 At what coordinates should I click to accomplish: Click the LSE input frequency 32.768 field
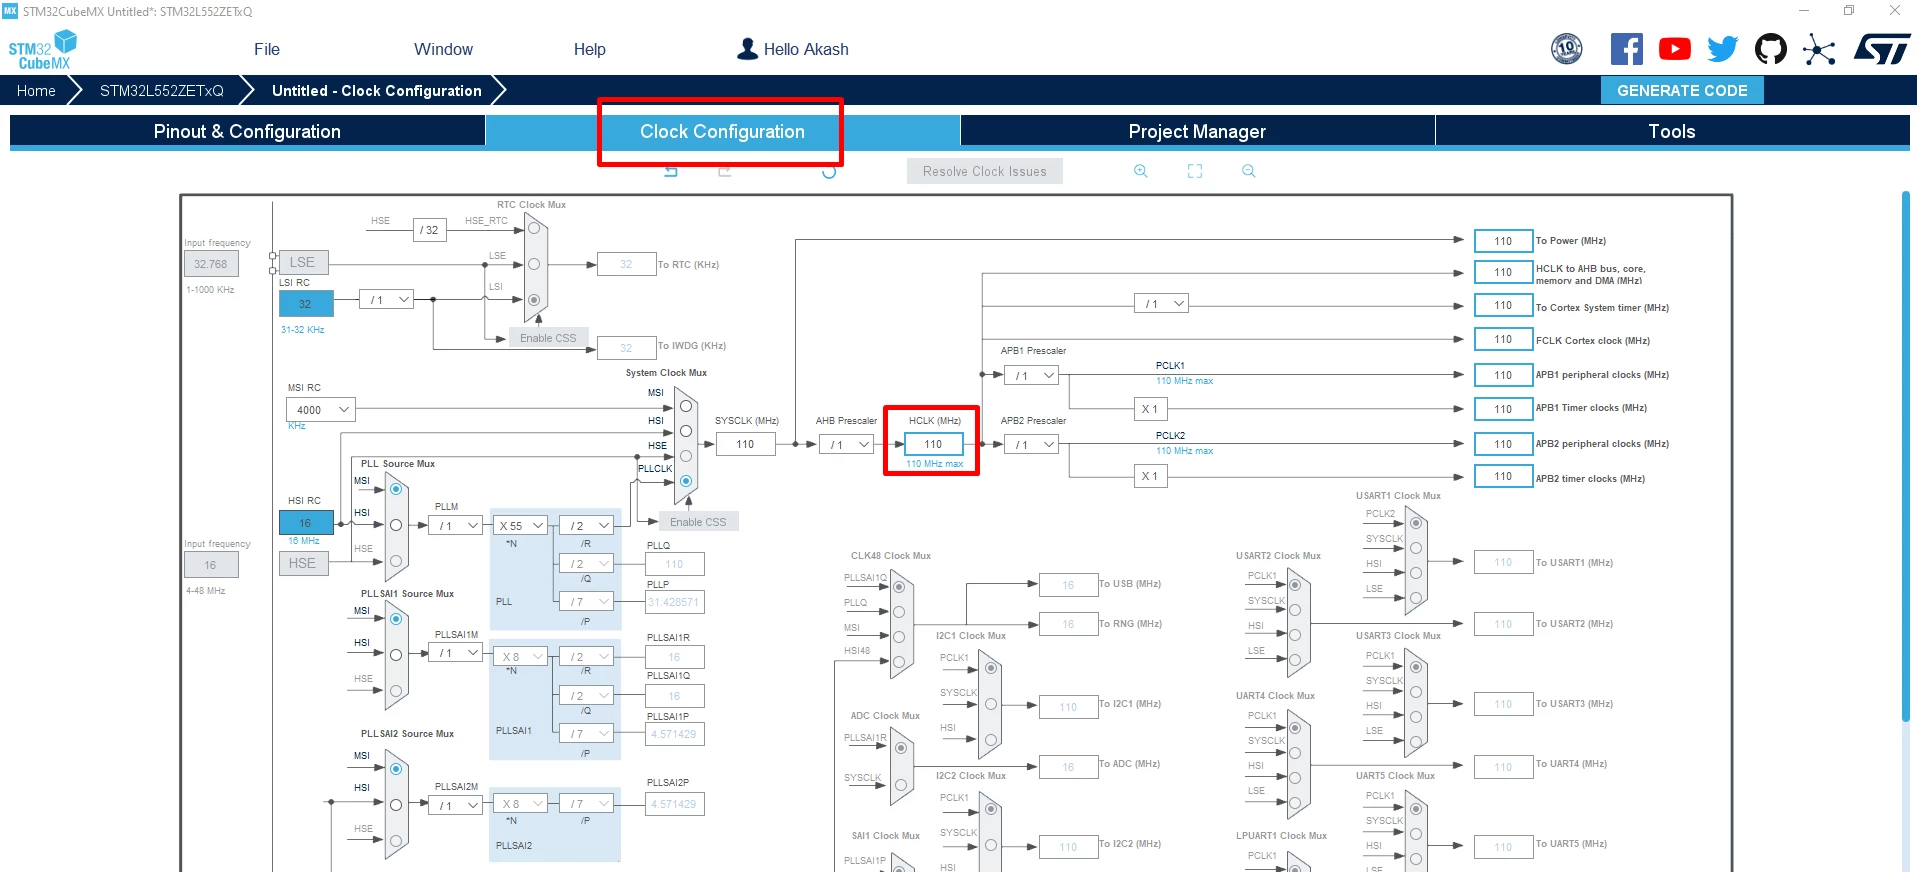coord(211,264)
